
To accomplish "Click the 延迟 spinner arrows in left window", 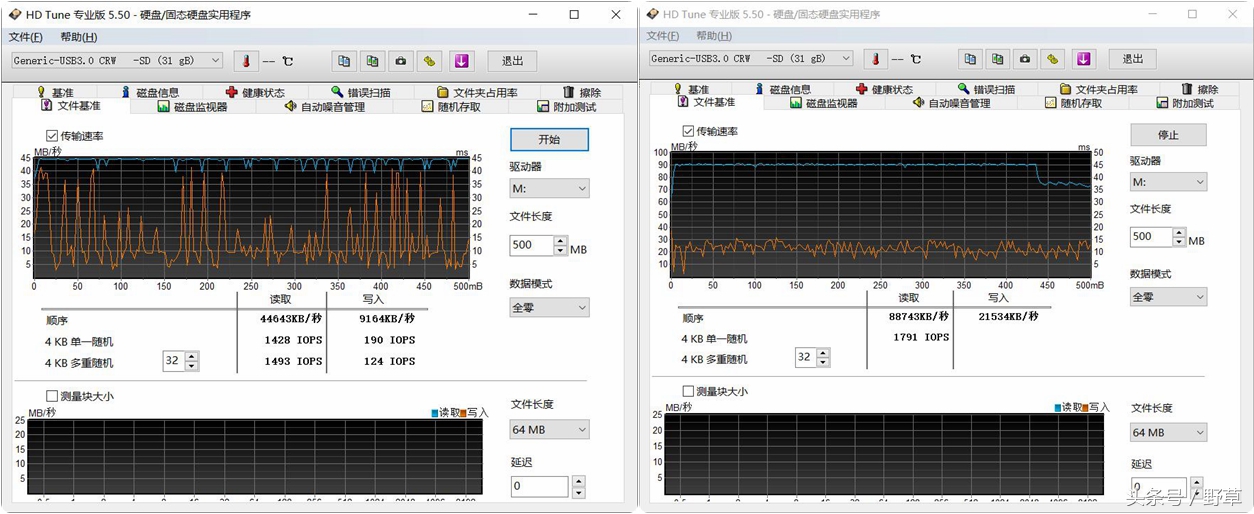I will click(x=578, y=486).
